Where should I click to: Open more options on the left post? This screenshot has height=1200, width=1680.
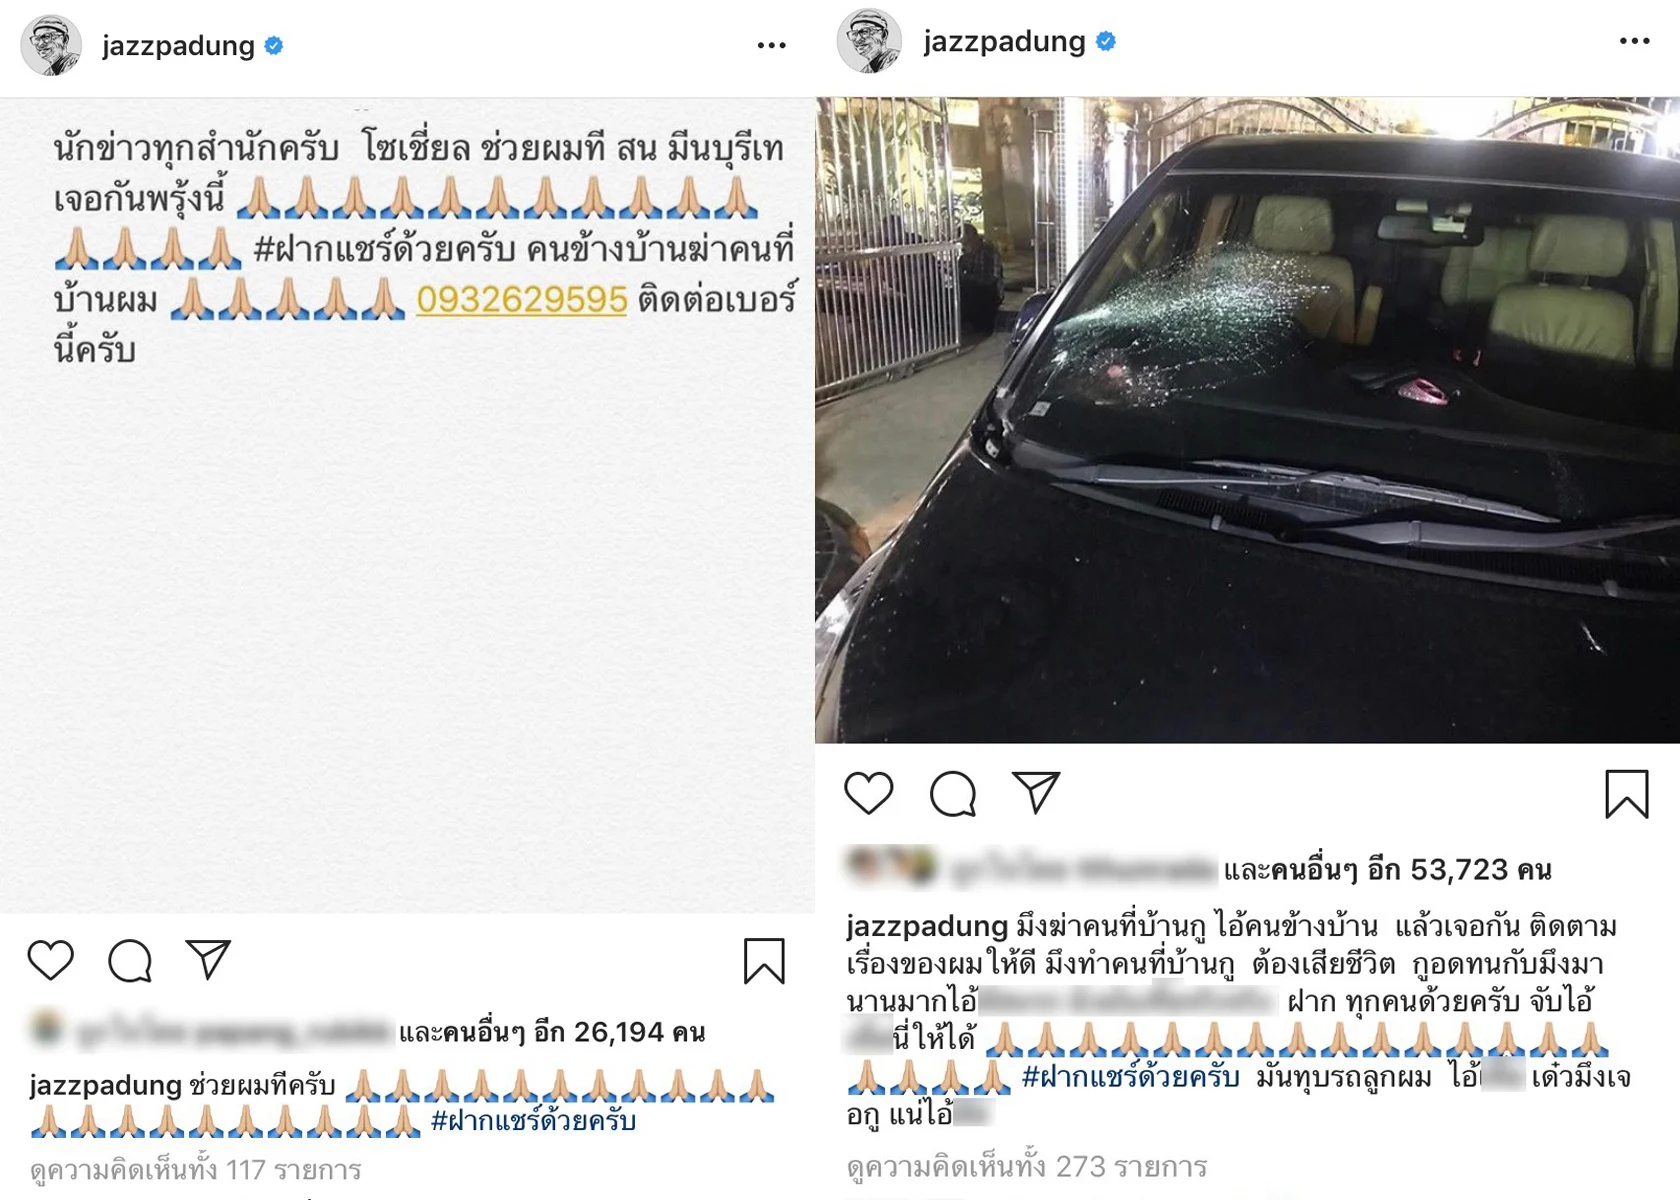772,45
